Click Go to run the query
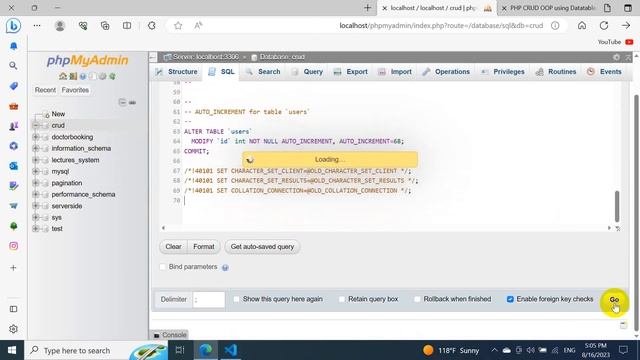The width and height of the screenshot is (640, 360). pos(614,300)
